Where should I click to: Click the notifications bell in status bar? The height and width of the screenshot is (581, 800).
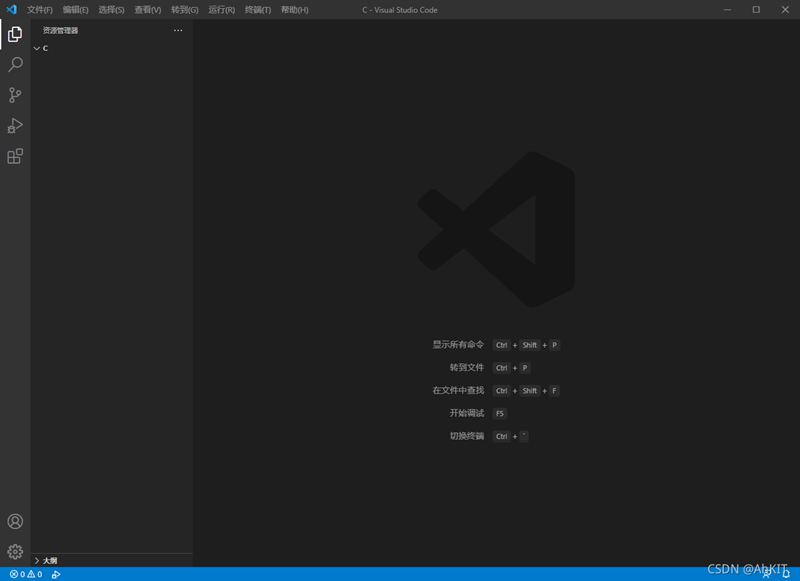(x=785, y=575)
